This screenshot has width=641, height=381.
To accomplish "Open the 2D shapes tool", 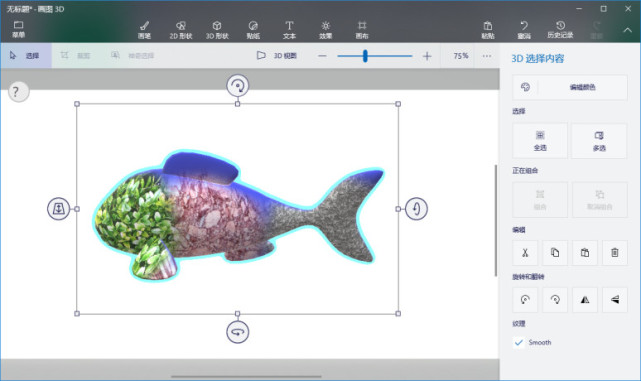I will click(181, 30).
